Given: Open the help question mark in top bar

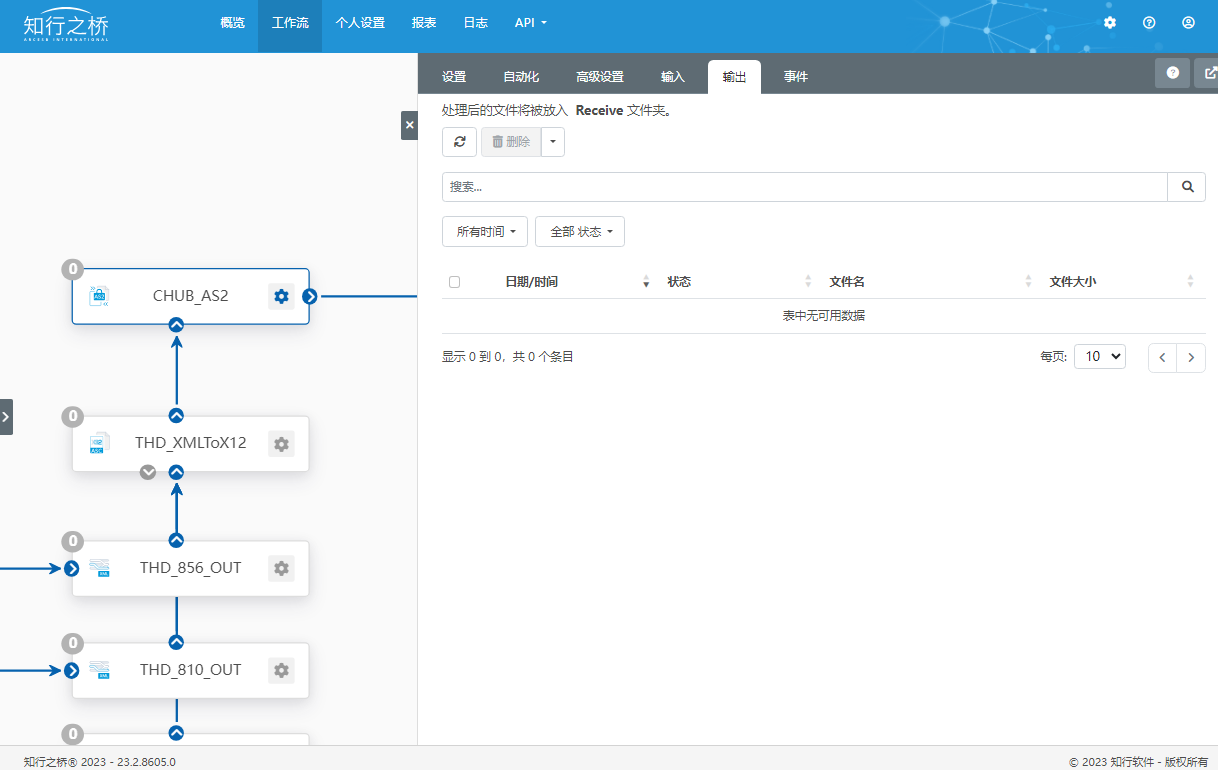Looking at the screenshot, I should coord(1149,22).
